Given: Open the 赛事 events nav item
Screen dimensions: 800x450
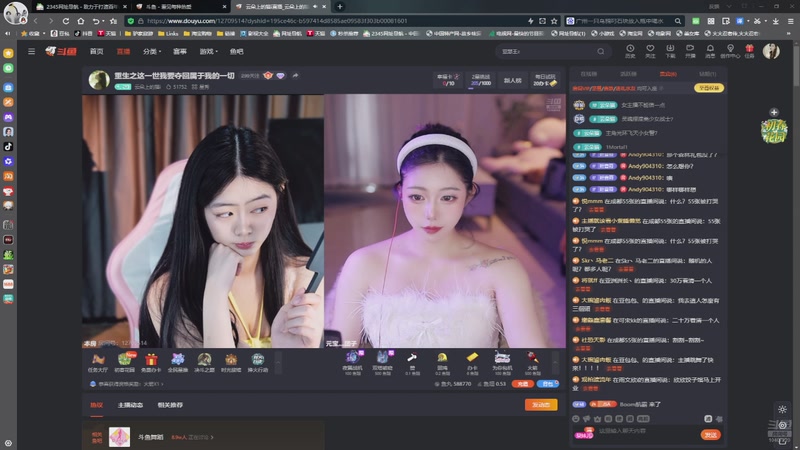Looking at the screenshot, I should [x=180, y=52].
